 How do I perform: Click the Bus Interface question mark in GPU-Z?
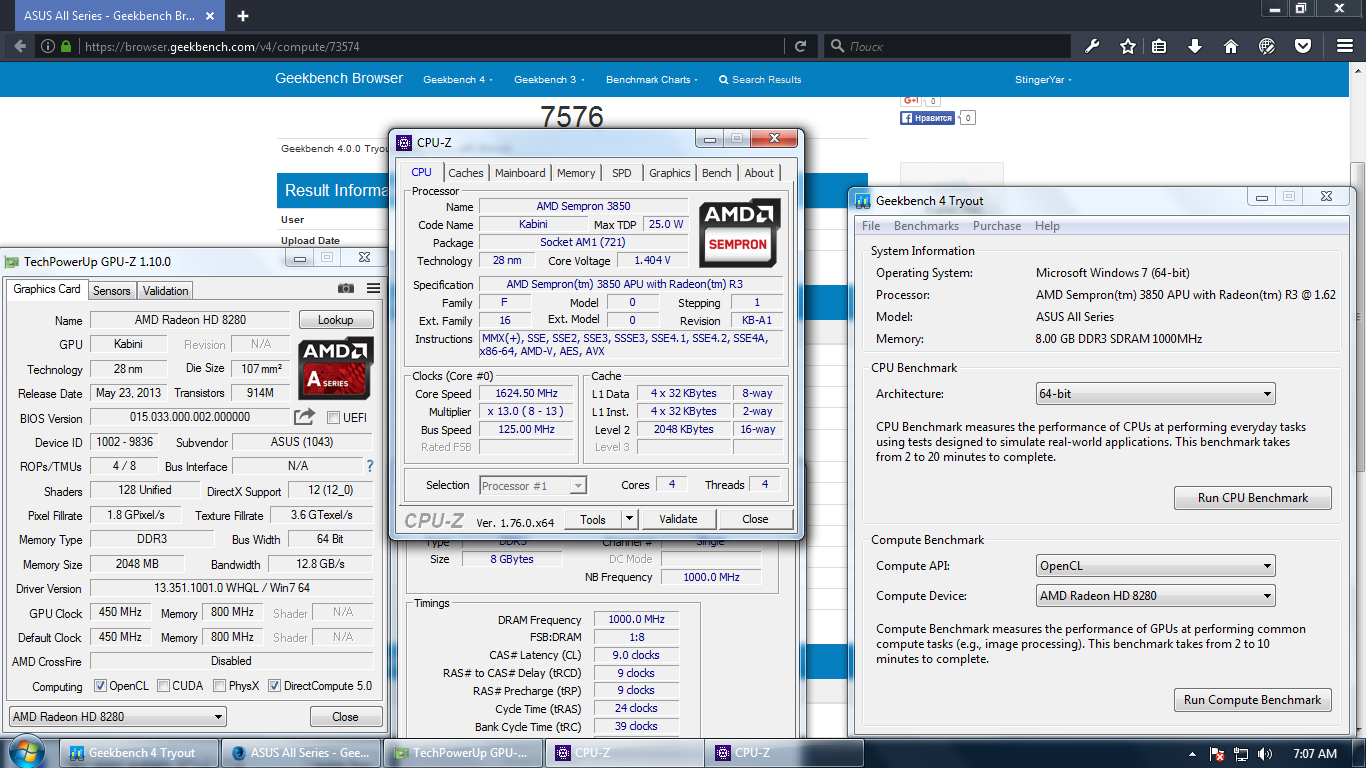370,466
